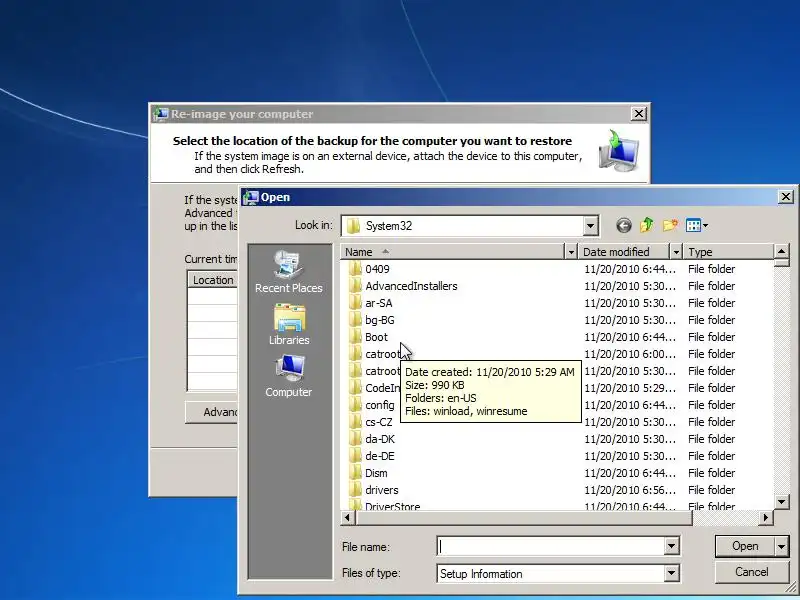Close the Open dialog
800x600 pixels.
[x=786, y=196]
